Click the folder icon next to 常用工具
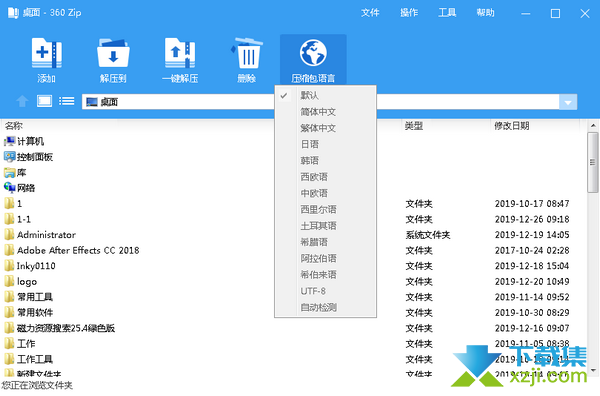Viewport: 600px width, 396px height. pos(9,297)
